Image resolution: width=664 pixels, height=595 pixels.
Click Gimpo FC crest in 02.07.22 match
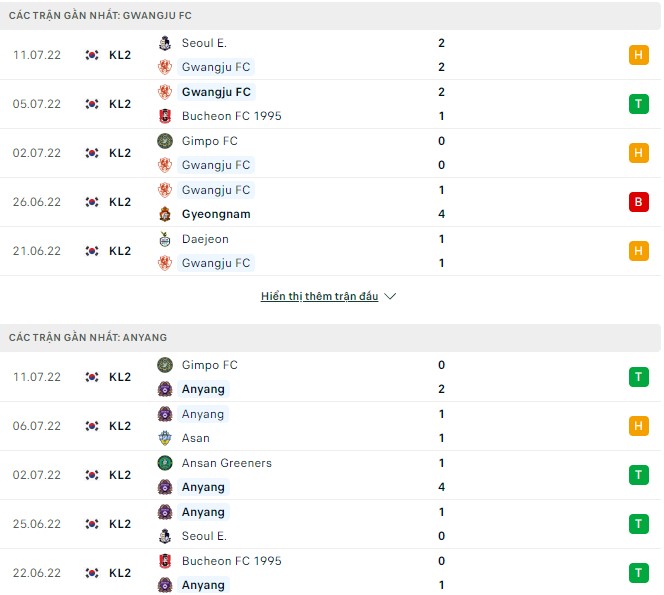(165, 141)
